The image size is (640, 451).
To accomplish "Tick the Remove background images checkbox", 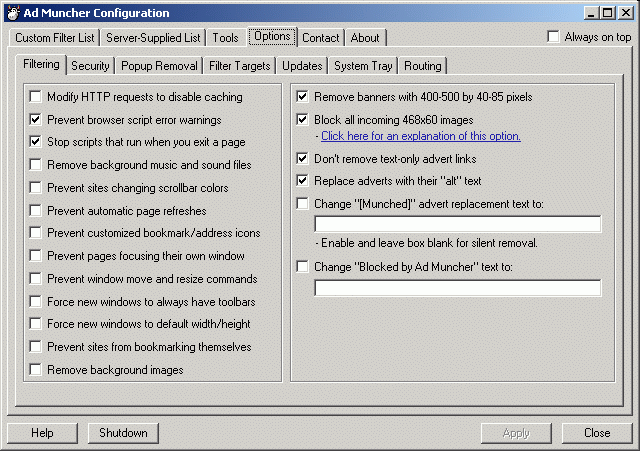I will pos(36,369).
